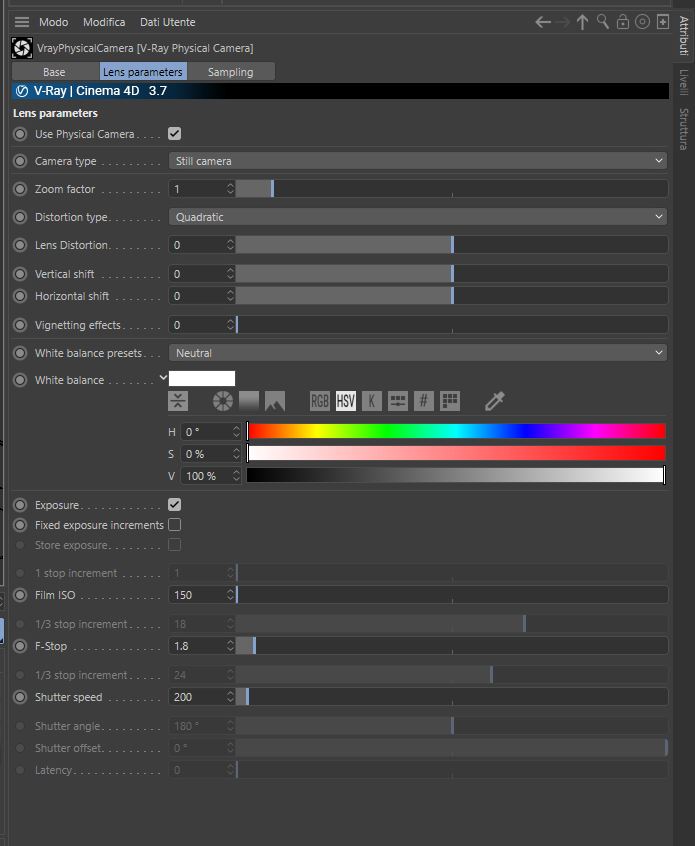Switch to the Base tab
This screenshot has height=846, width=695.
click(54, 72)
